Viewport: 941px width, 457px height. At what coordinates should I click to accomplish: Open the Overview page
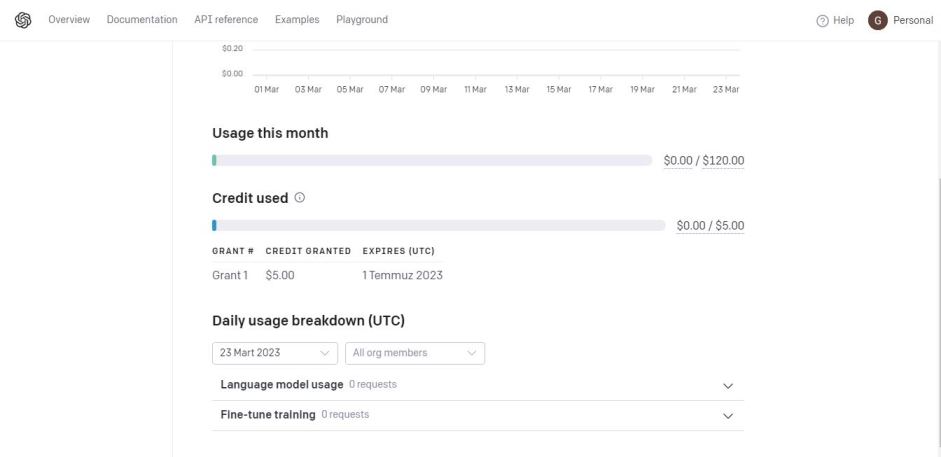pyautogui.click(x=69, y=20)
